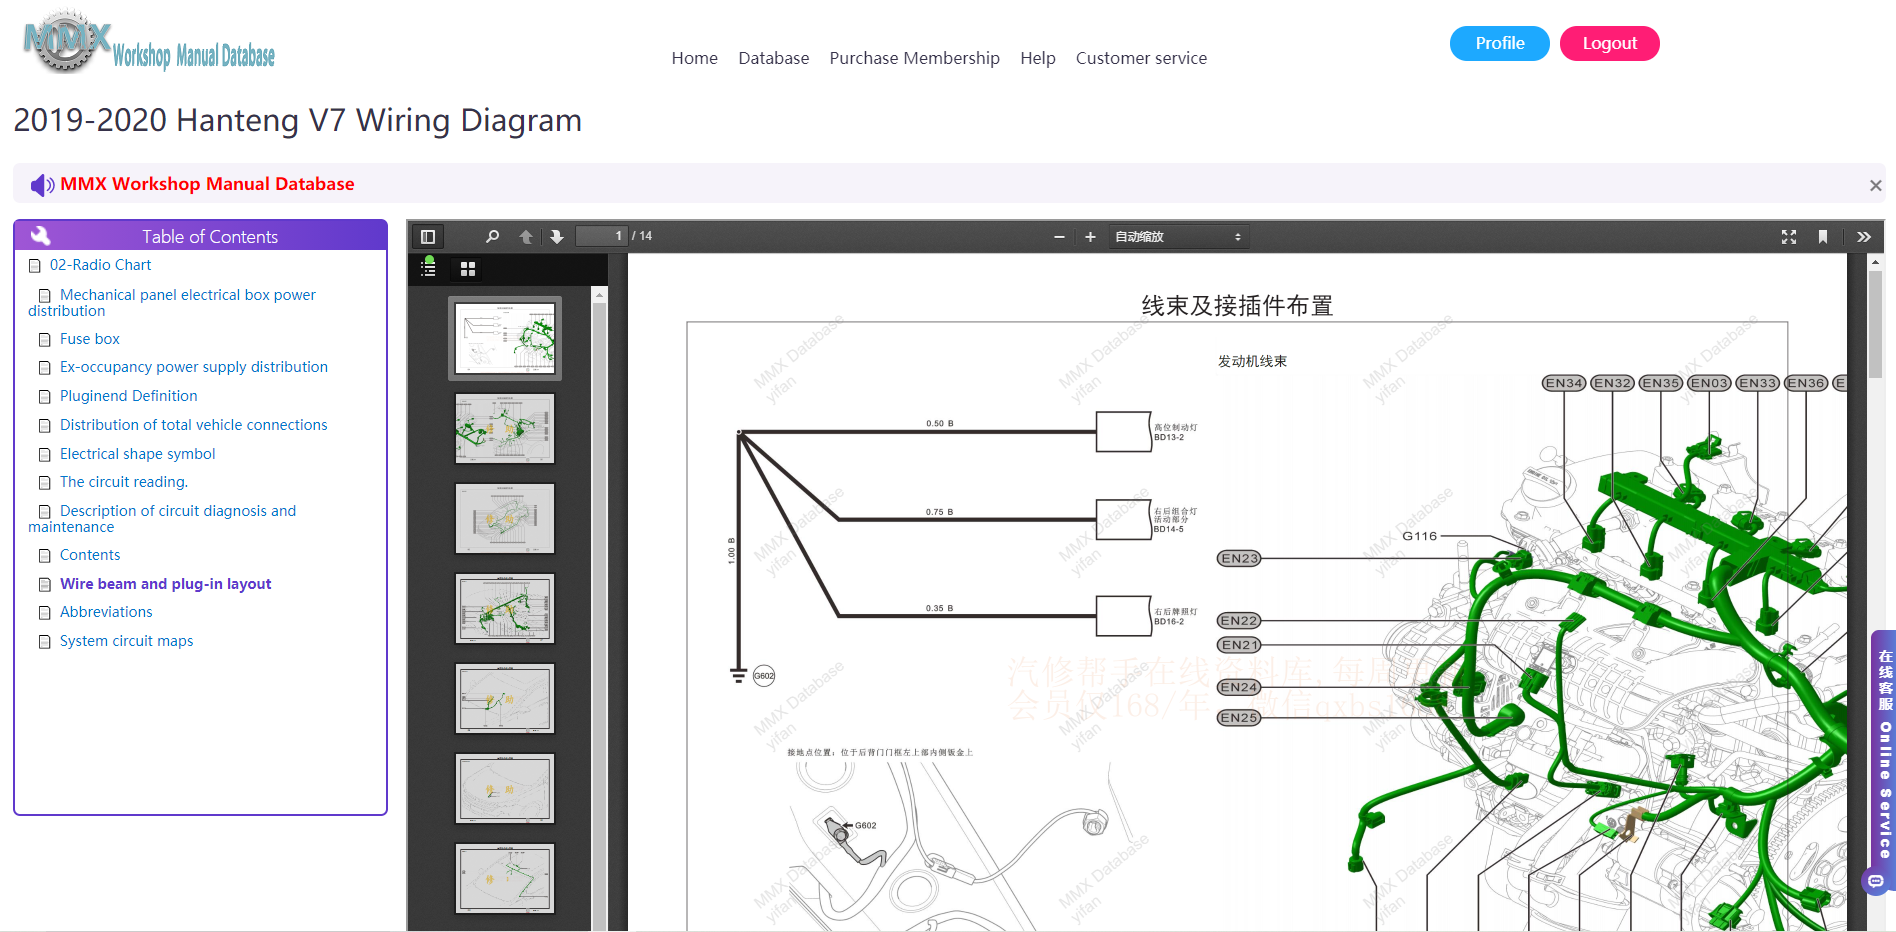The height and width of the screenshot is (932, 1896).
Task: Click the document icon beside Electrical shape symbol
Action: click(x=44, y=455)
